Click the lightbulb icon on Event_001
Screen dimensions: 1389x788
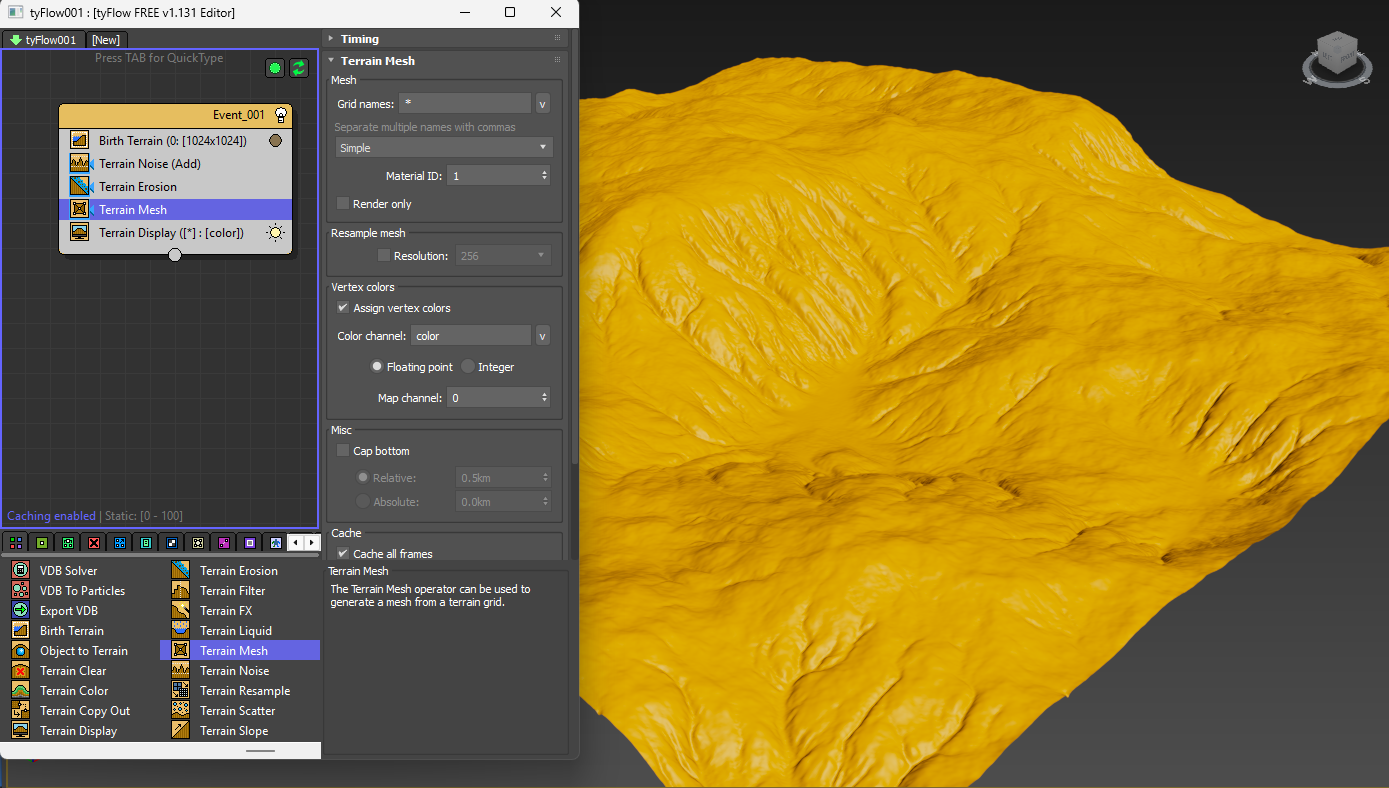(282, 115)
